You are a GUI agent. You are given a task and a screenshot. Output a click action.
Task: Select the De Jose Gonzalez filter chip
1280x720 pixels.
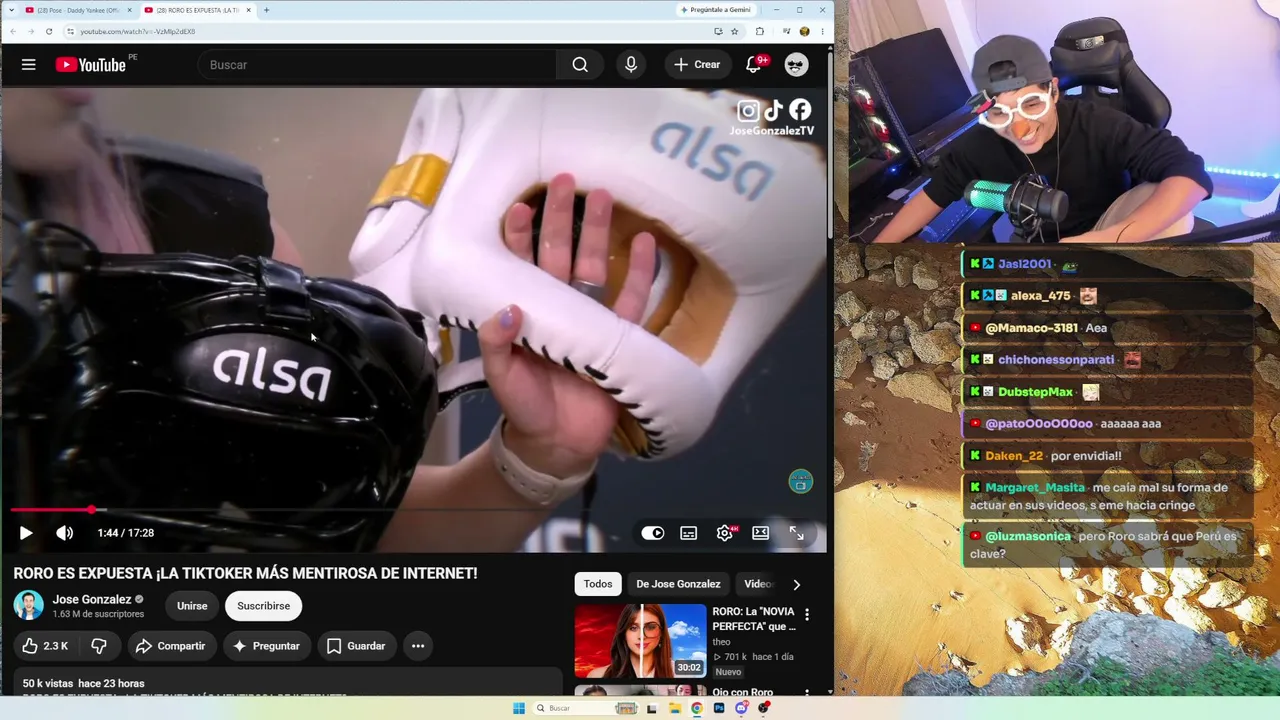click(678, 584)
